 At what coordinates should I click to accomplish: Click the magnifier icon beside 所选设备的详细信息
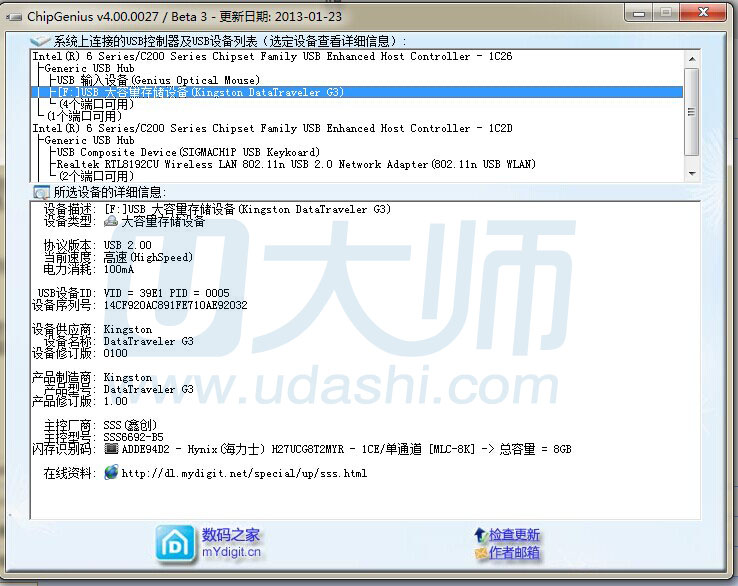point(41,192)
